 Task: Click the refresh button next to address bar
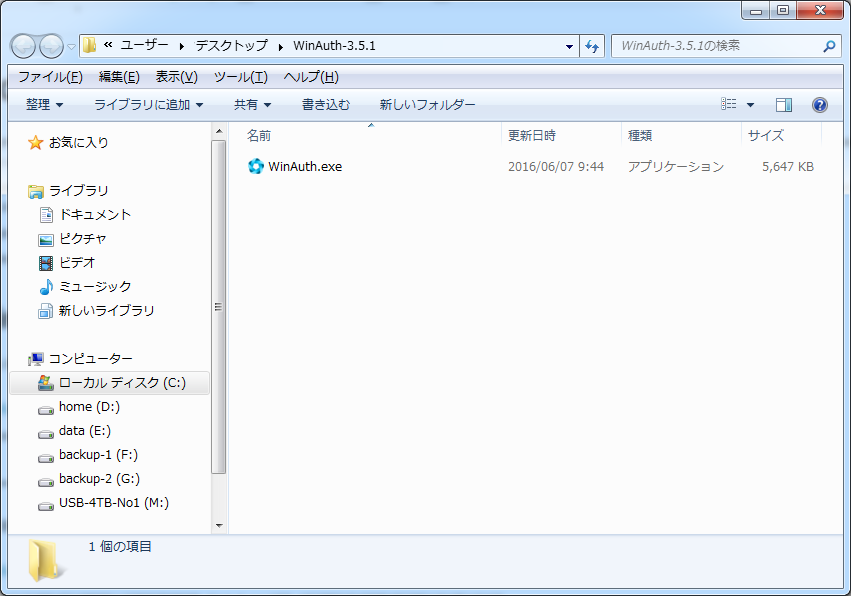(592, 46)
